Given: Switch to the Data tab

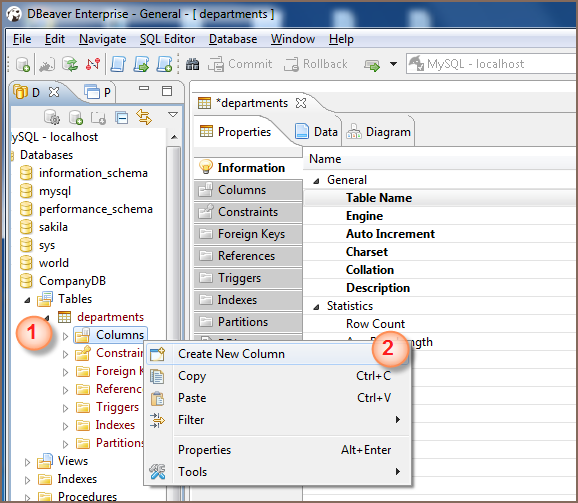Looking at the screenshot, I should tap(317, 132).
